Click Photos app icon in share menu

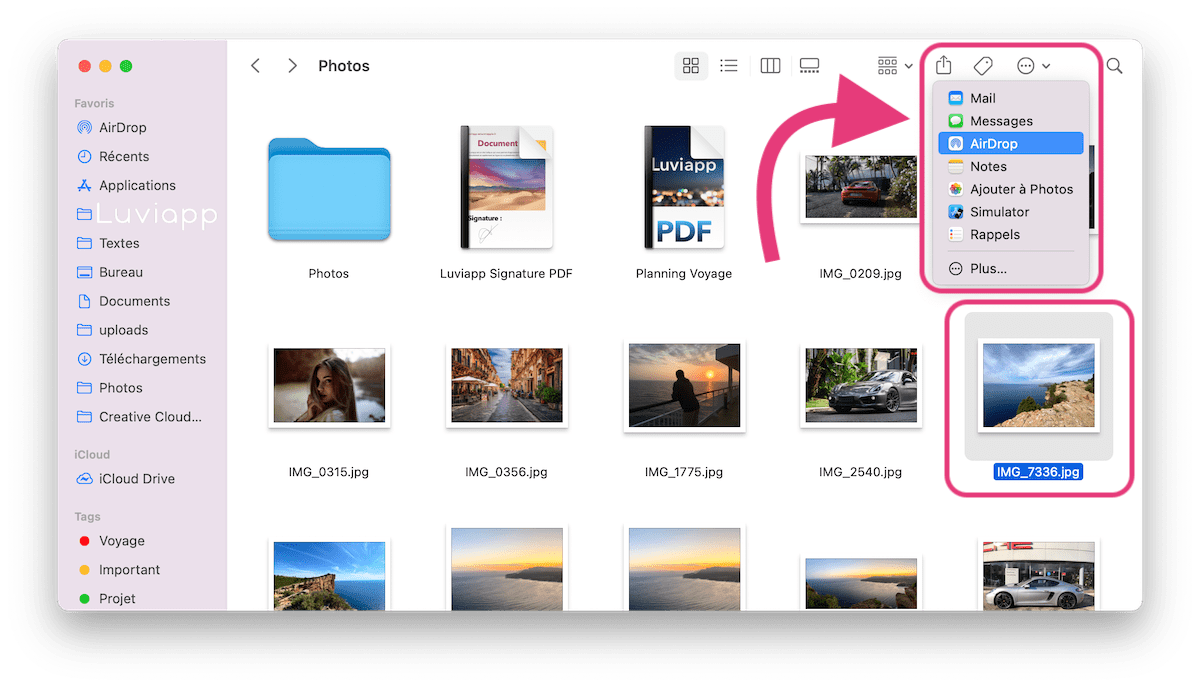(955, 189)
